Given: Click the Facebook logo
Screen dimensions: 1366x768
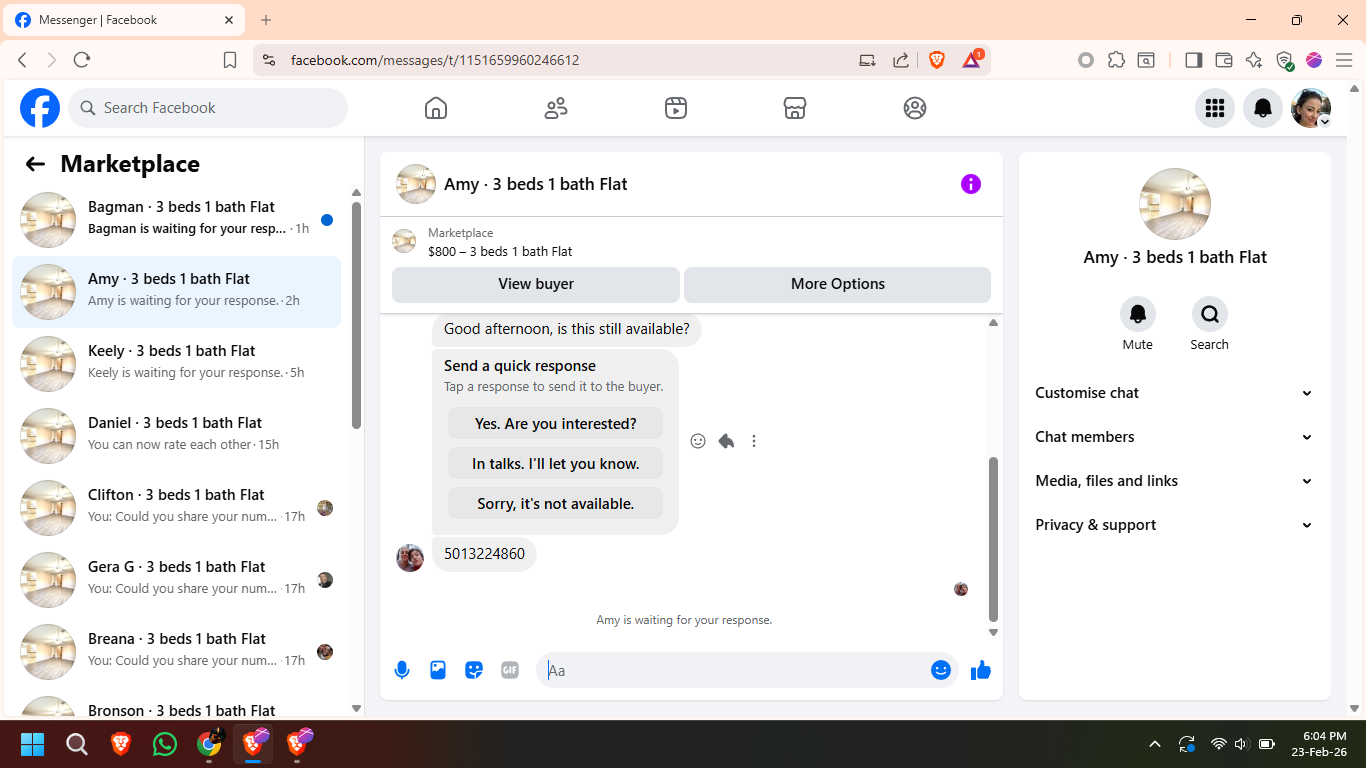Looking at the screenshot, I should [x=40, y=108].
